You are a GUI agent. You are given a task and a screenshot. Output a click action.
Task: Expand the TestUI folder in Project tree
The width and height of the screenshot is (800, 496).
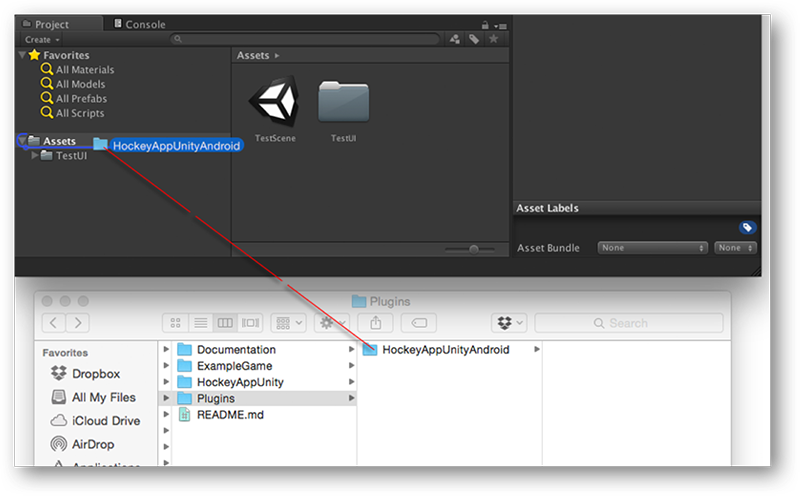pos(35,155)
